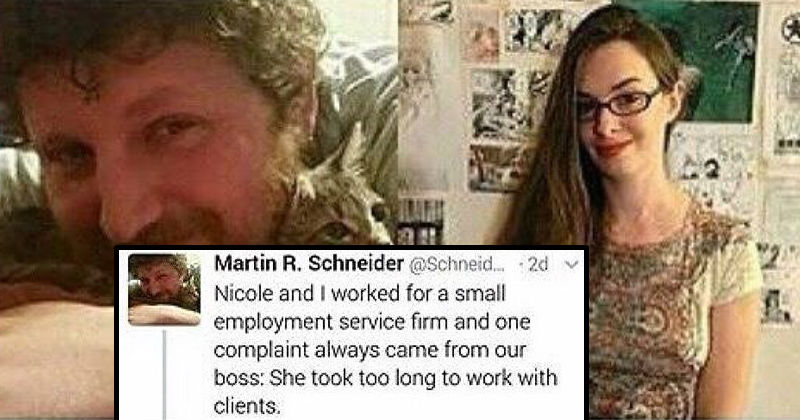Open the tweet options chevron arrow
The width and height of the screenshot is (800, 420).
point(572,265)
